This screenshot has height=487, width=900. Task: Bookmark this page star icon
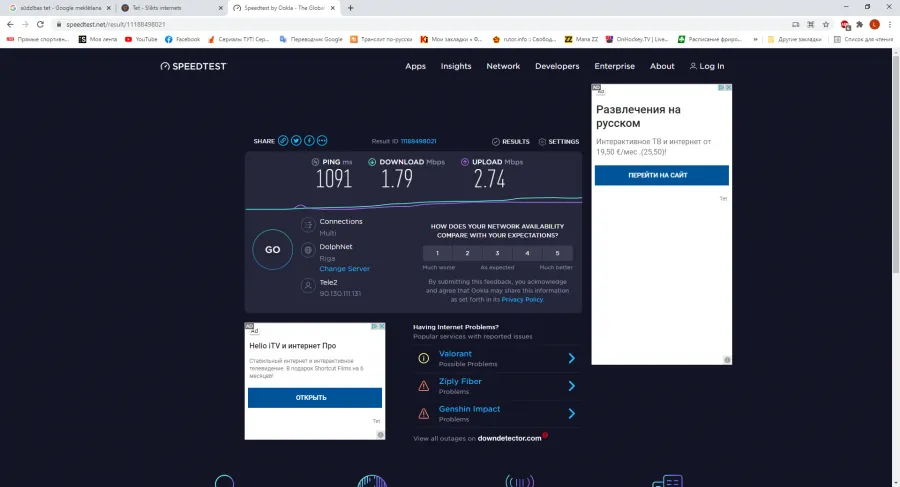point(826,24)
